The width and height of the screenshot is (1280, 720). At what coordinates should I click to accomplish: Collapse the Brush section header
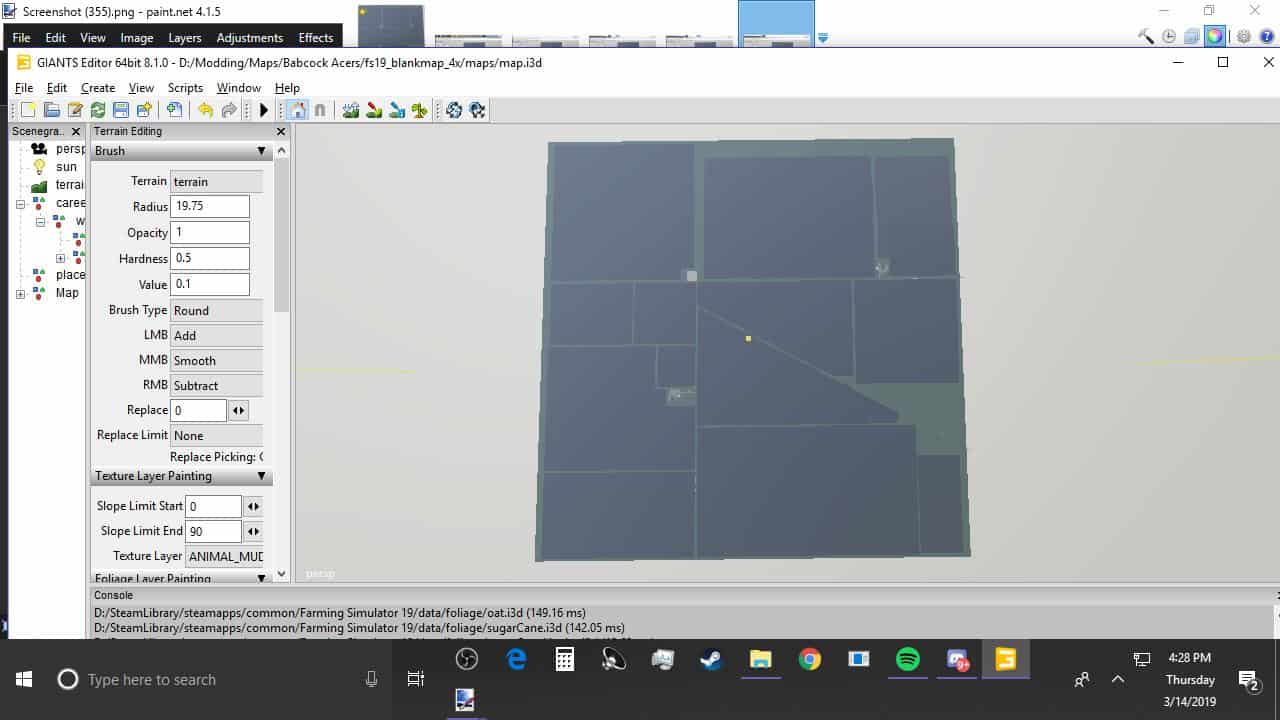pos(261,151)
